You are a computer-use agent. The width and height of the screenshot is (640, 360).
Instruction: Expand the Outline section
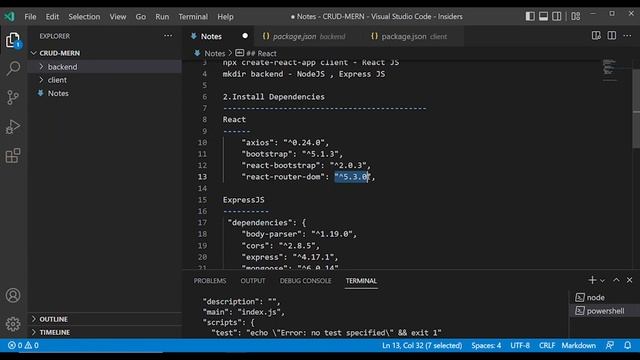tap(104, 319)
